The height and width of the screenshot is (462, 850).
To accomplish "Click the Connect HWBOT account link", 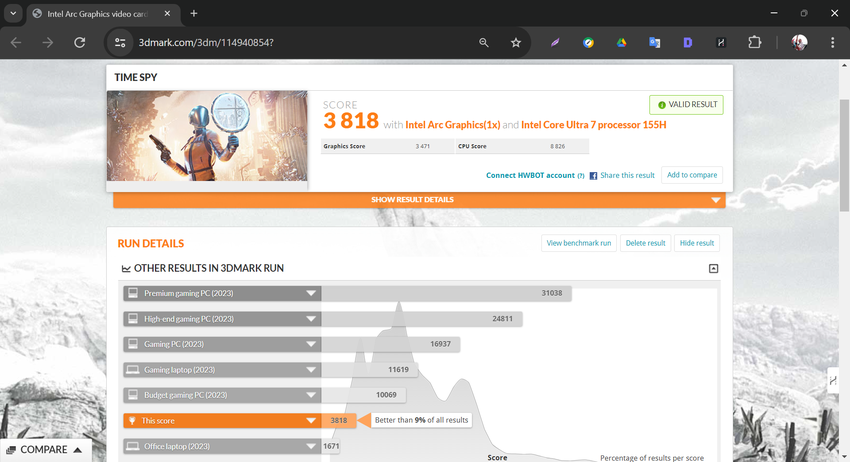I will 530,175.
